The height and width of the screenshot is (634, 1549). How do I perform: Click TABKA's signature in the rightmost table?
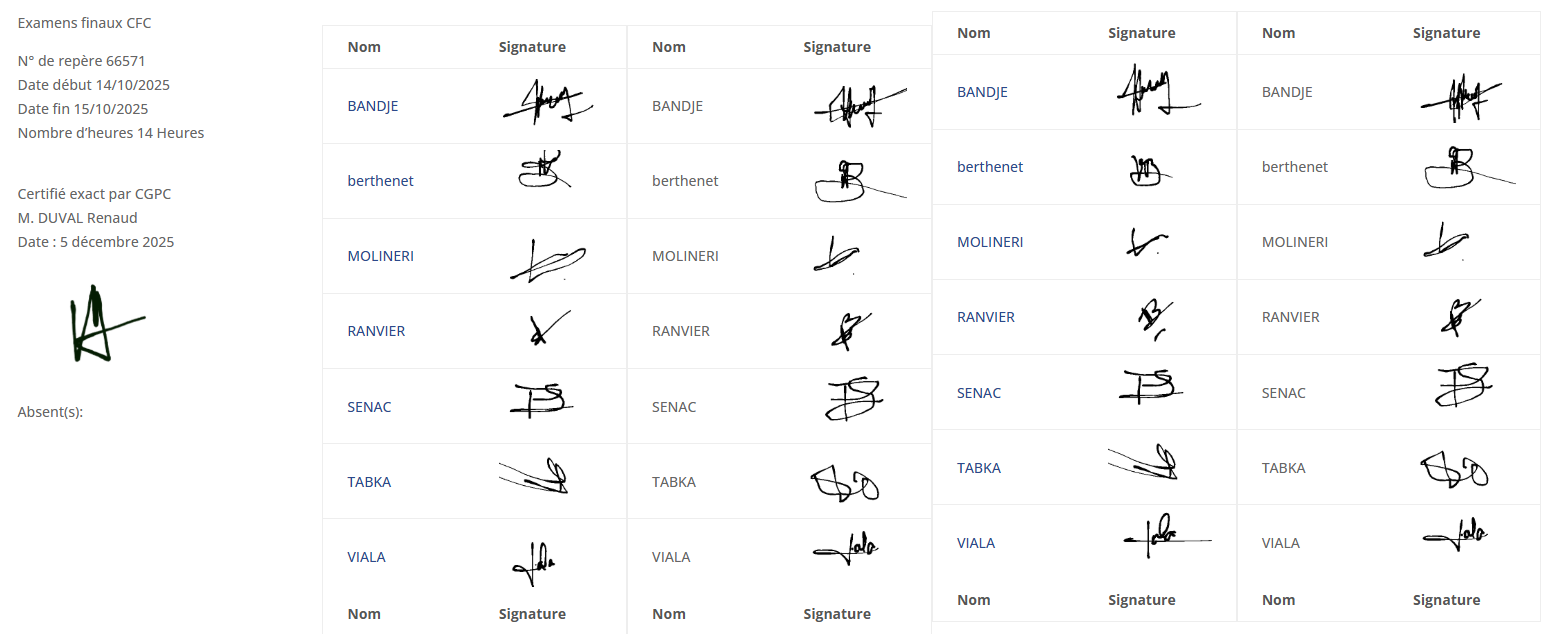[1453, 469]
